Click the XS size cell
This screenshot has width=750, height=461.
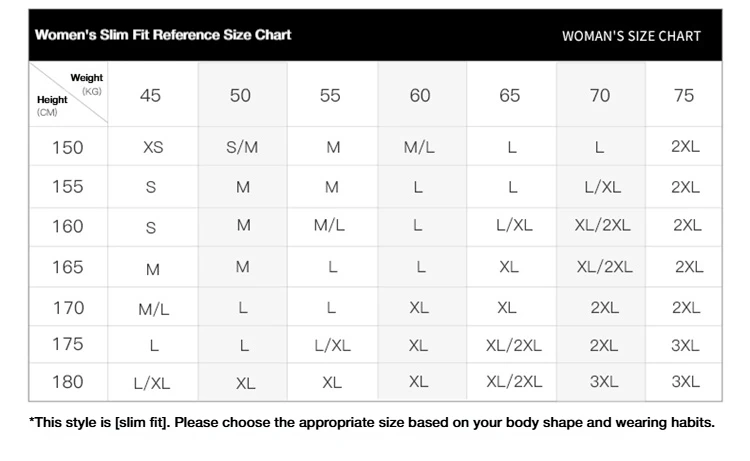coord(153,147)
